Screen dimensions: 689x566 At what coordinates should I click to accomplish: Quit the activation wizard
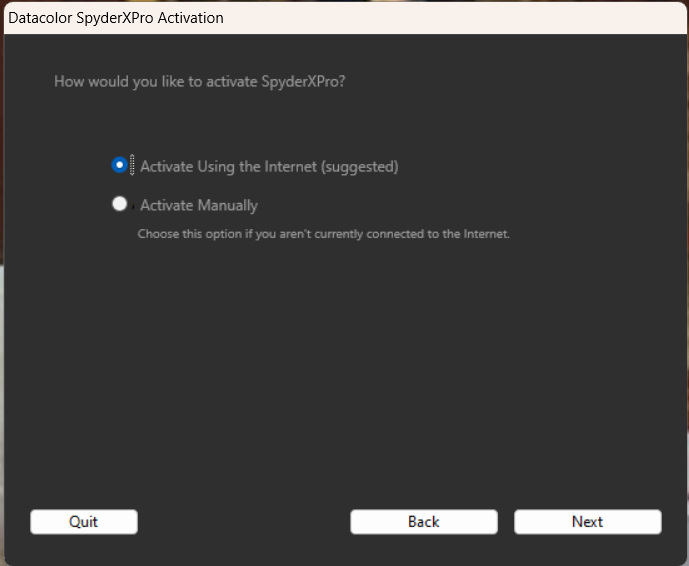pos(83,522)
